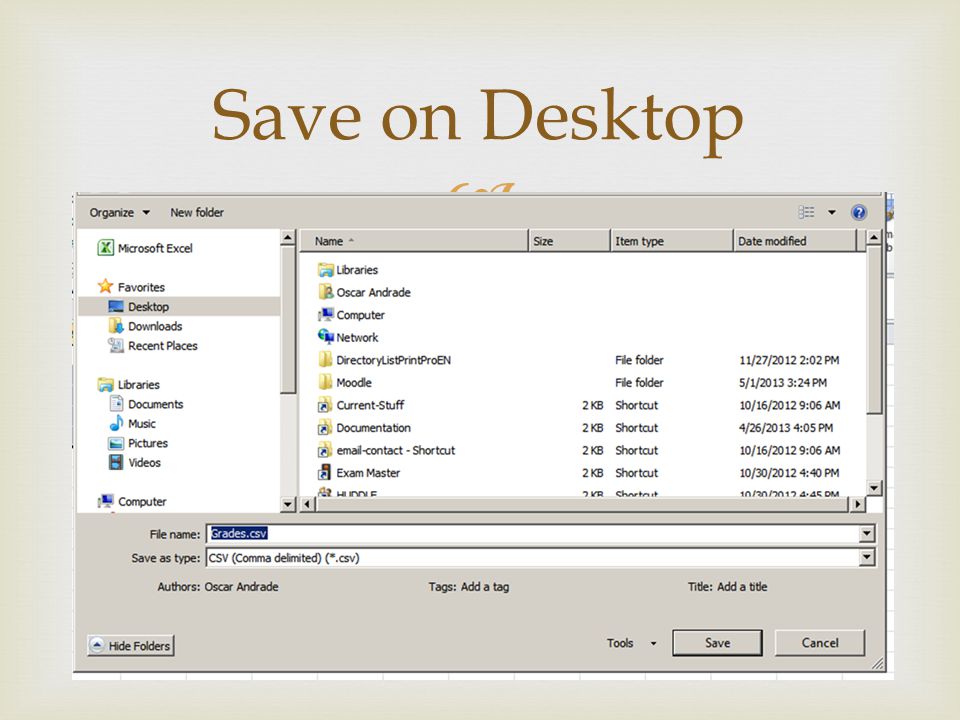Click Add a title field

(x=742, y=587)
